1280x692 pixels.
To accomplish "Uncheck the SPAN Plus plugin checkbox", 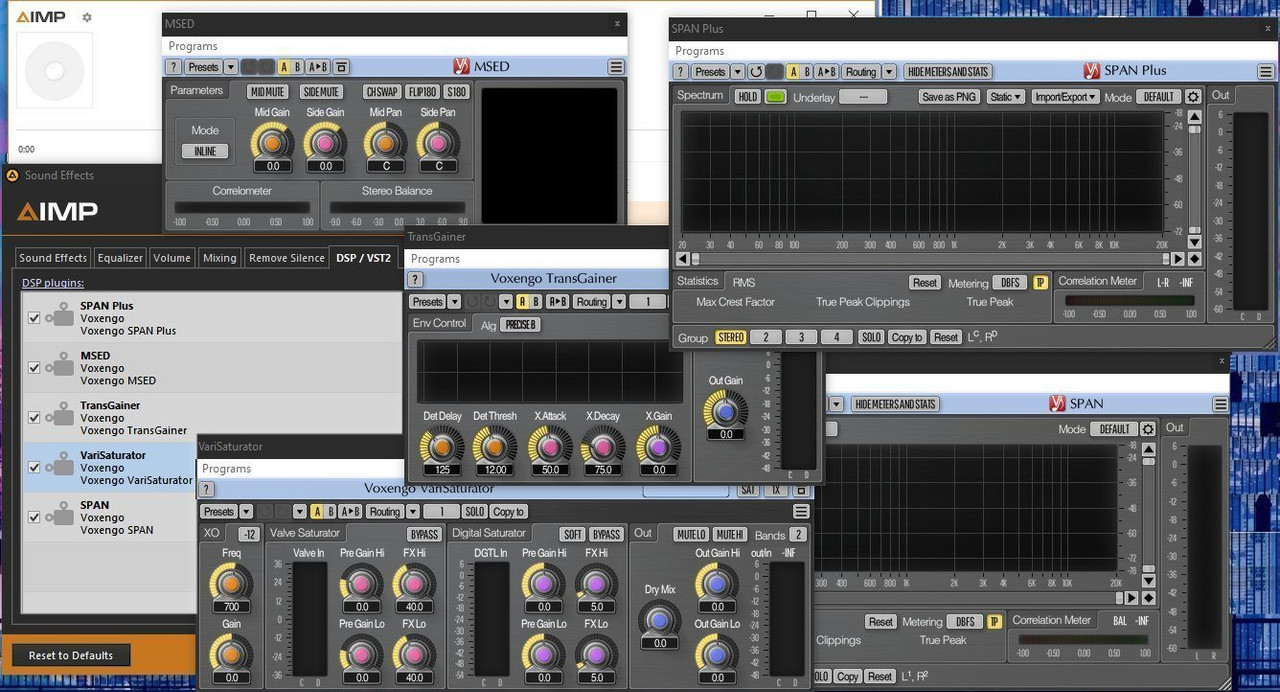I will pyautogui.click(x=34, y=318).
